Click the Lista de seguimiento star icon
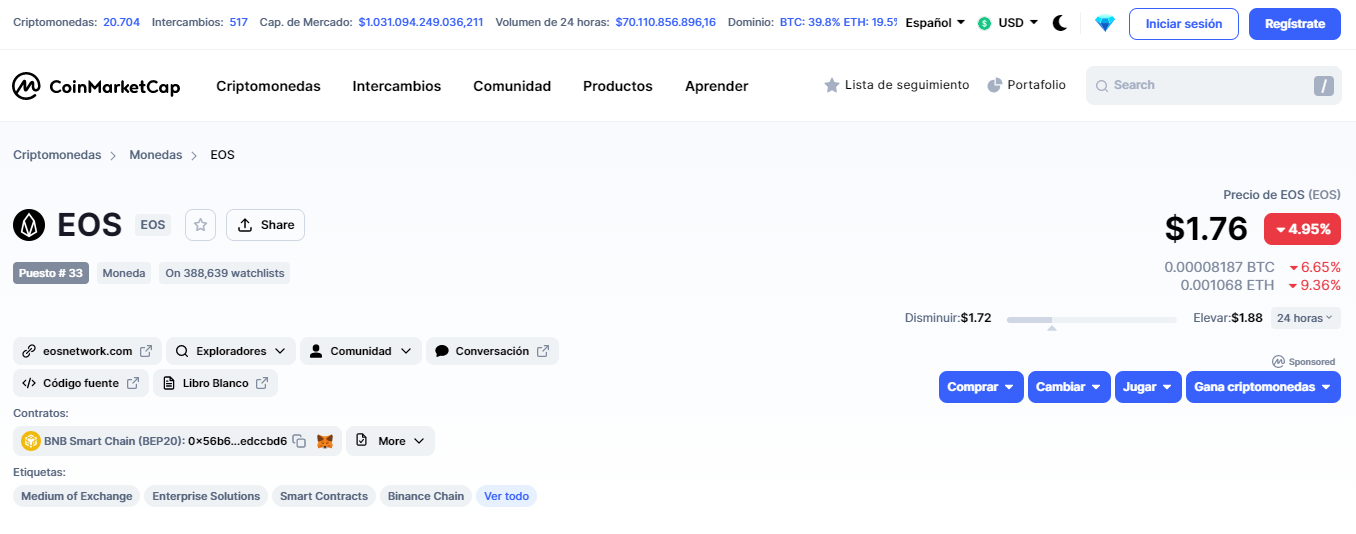The image size is (1356, 534). click(x=831, y=86)
